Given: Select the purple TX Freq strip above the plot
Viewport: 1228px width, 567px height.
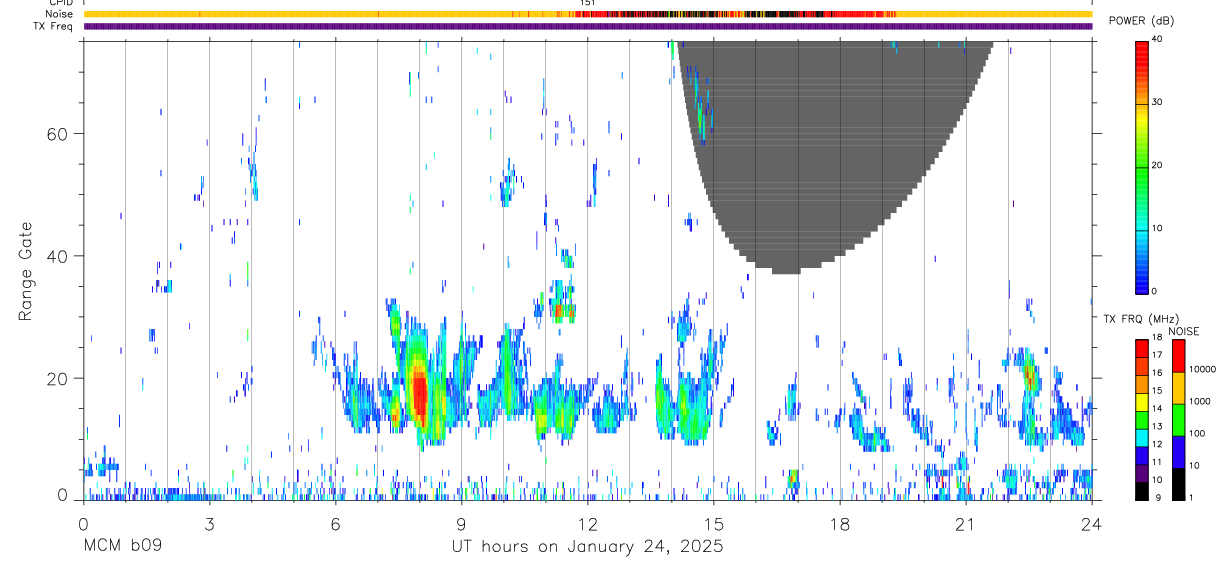Looking at the screenshot, I should click(x=588, y=26).
